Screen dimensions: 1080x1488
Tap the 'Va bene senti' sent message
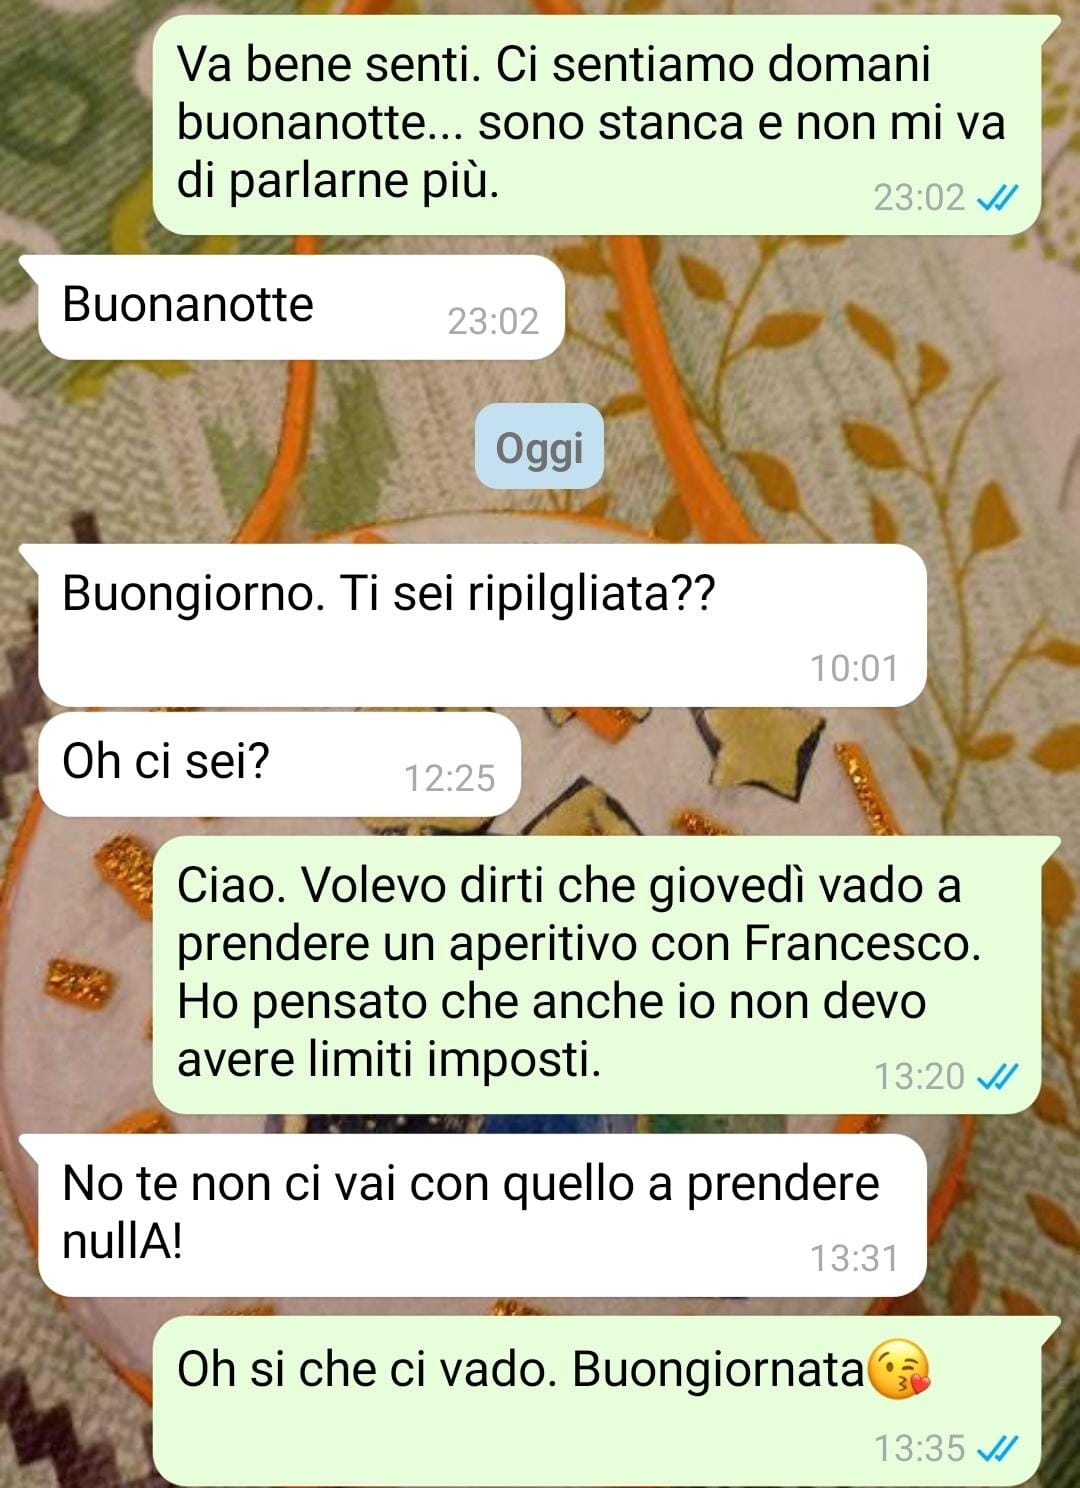click(597, 125)
